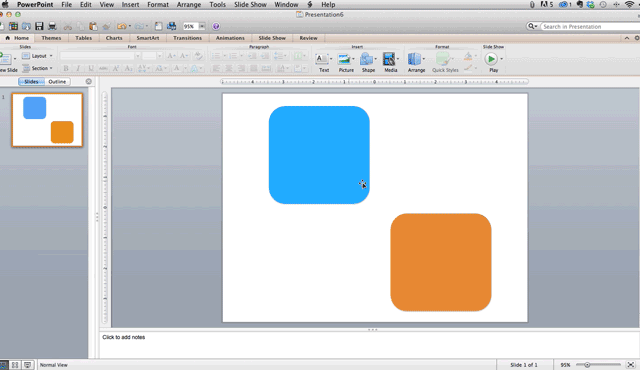Open the Transitions ribbon tab
Screen dimensions: 640x370
pos(187,38)
